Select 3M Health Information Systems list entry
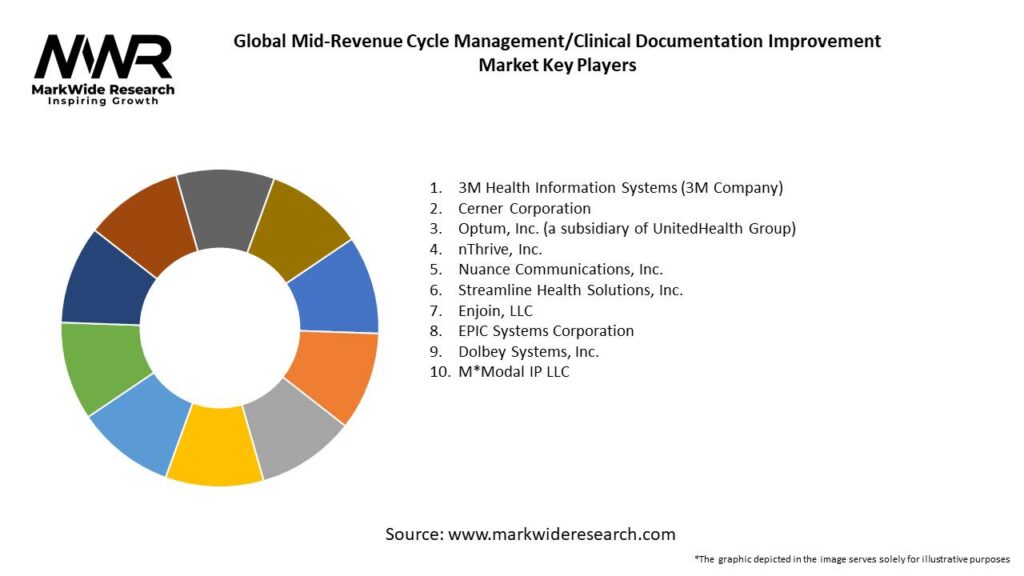The height and width of the screenshot is (576, 1024). tap(620, 188)
